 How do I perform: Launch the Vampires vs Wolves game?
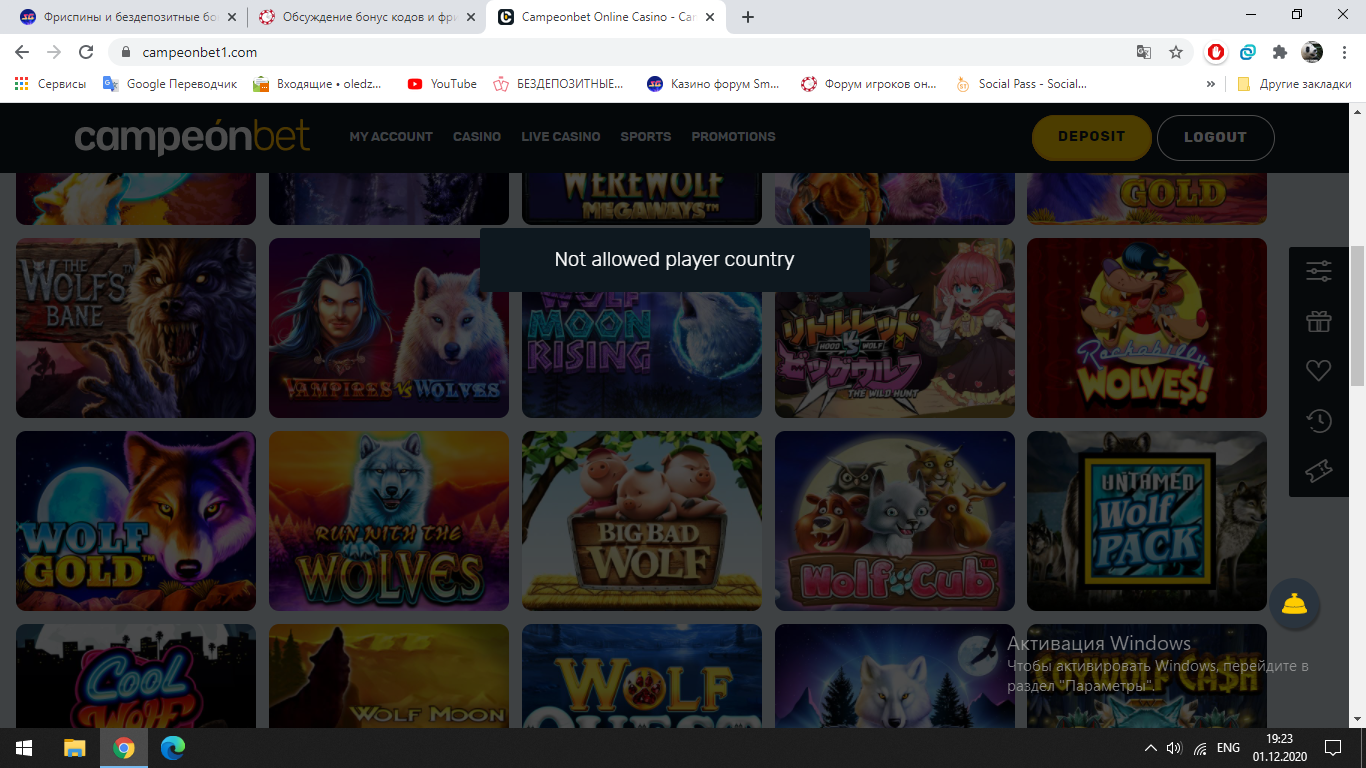click(x=389, y=328)
